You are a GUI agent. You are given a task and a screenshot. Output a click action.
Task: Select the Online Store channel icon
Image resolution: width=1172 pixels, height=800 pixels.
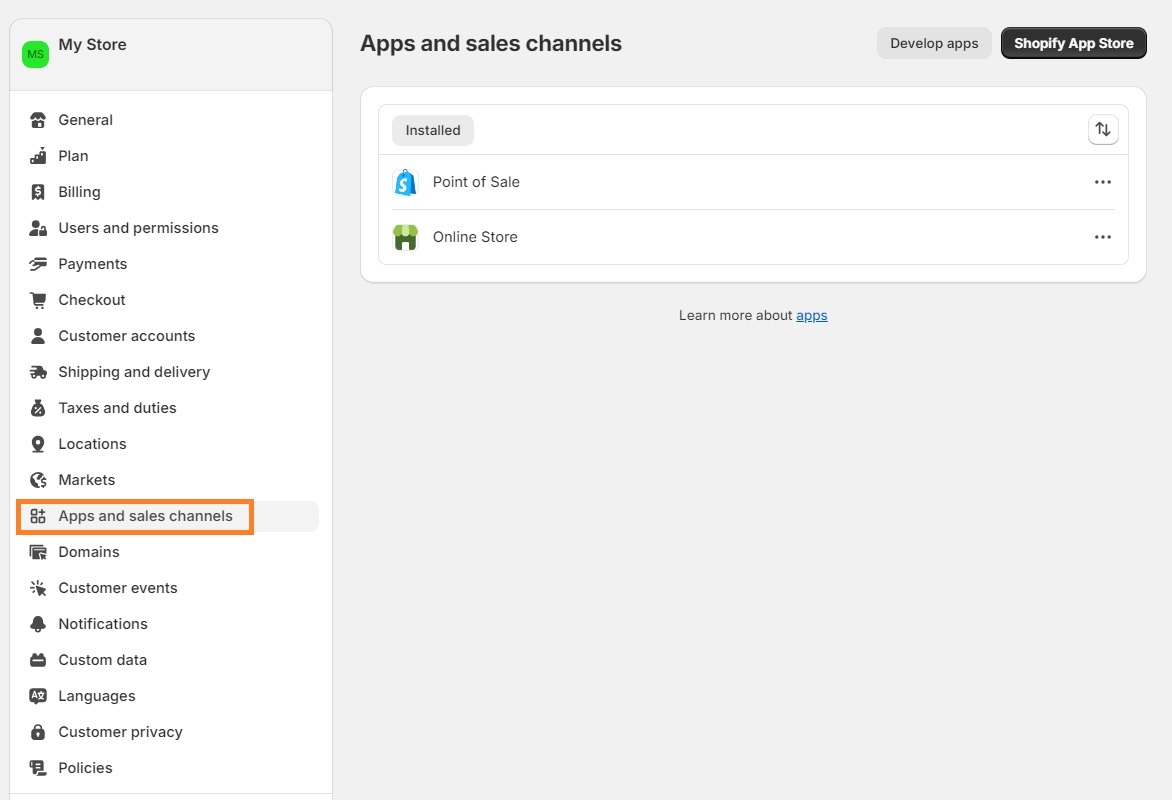[405, 237]
